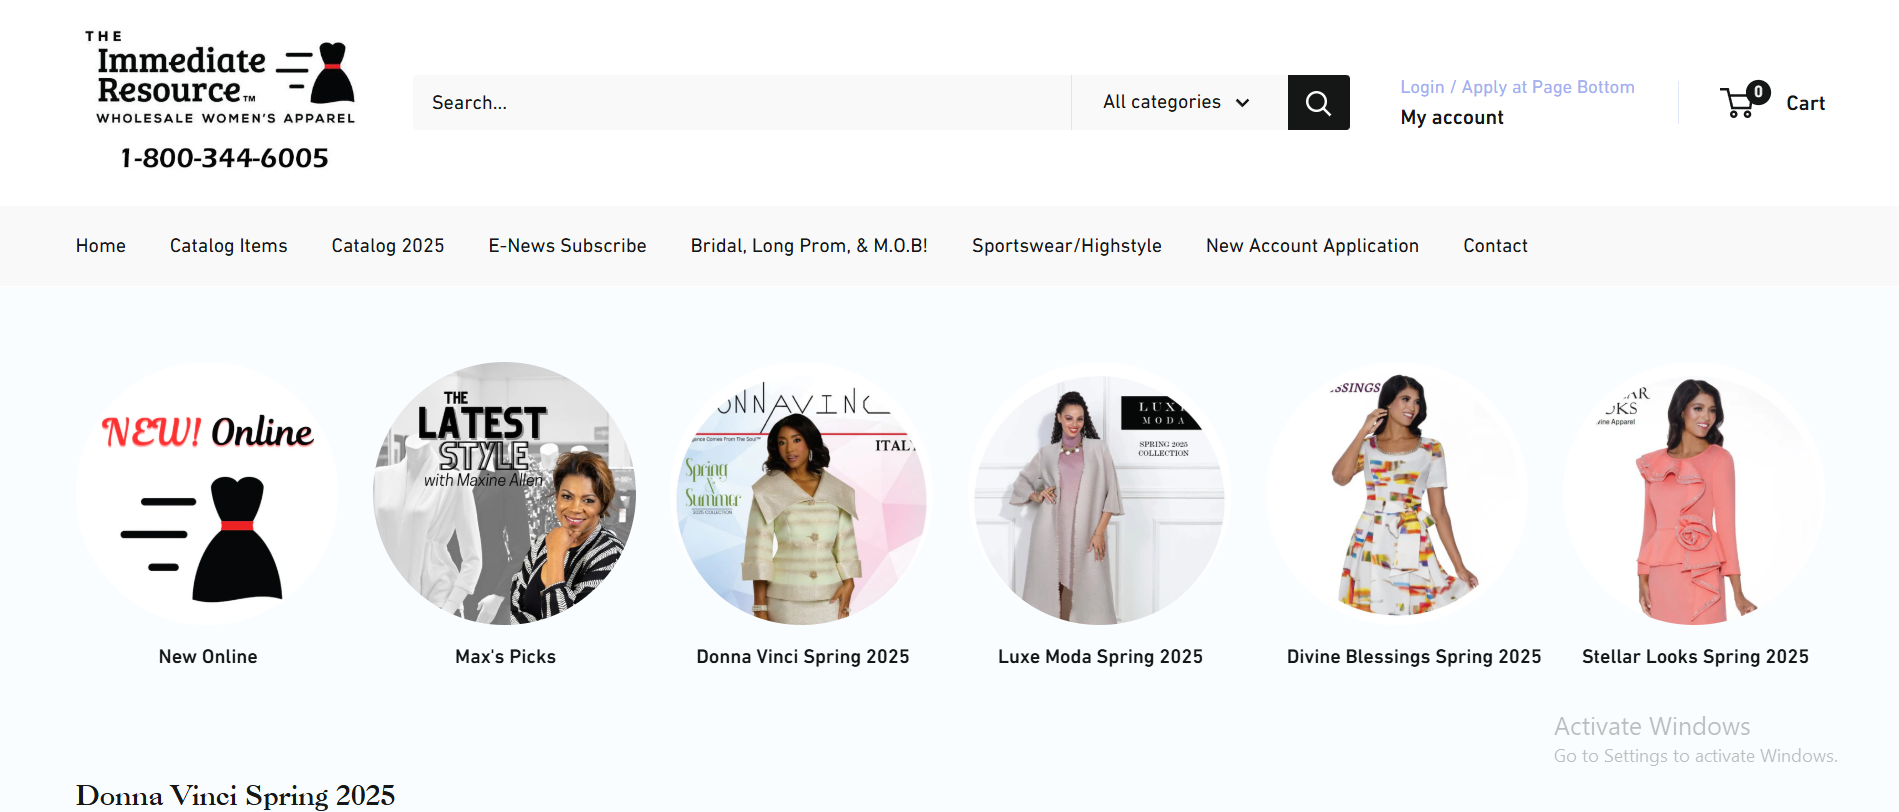Go to the Home menu item
Image resolution: width=1899 pixels, height=812 pixels.
point(101,246)
